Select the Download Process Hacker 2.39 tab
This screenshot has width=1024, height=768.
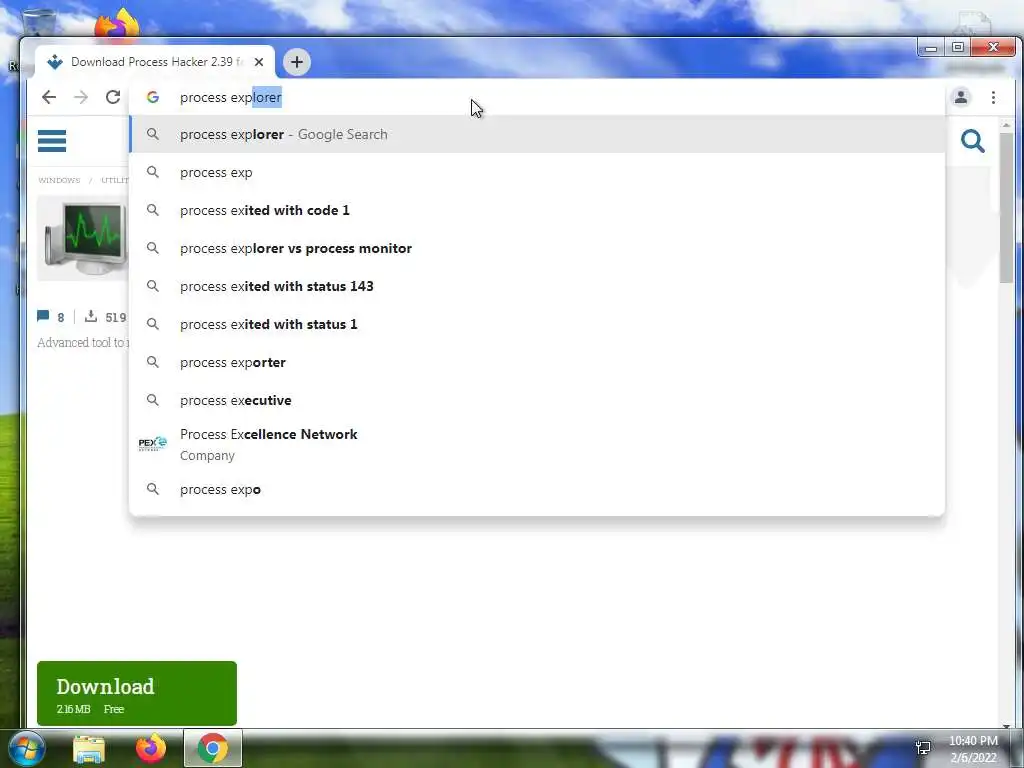pyautogui.click(x=155, y=62)
